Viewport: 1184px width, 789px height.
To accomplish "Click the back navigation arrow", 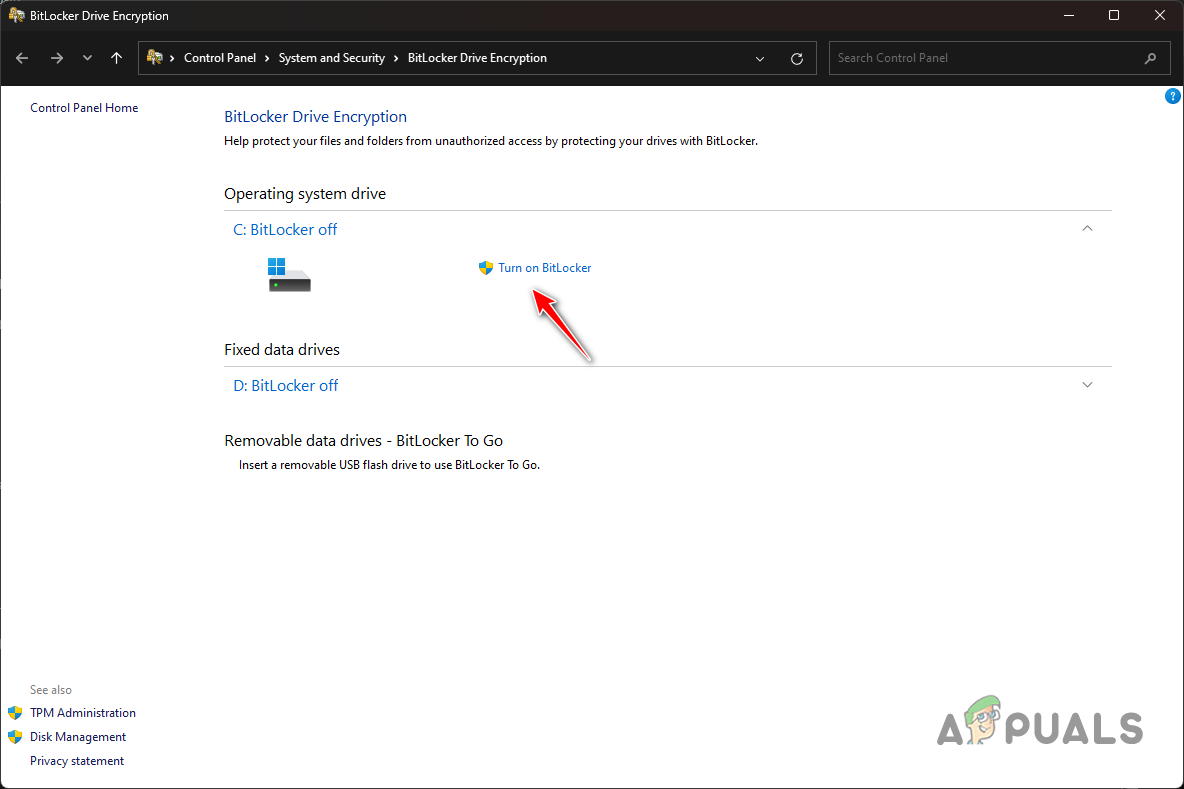I will click(22, 58).
